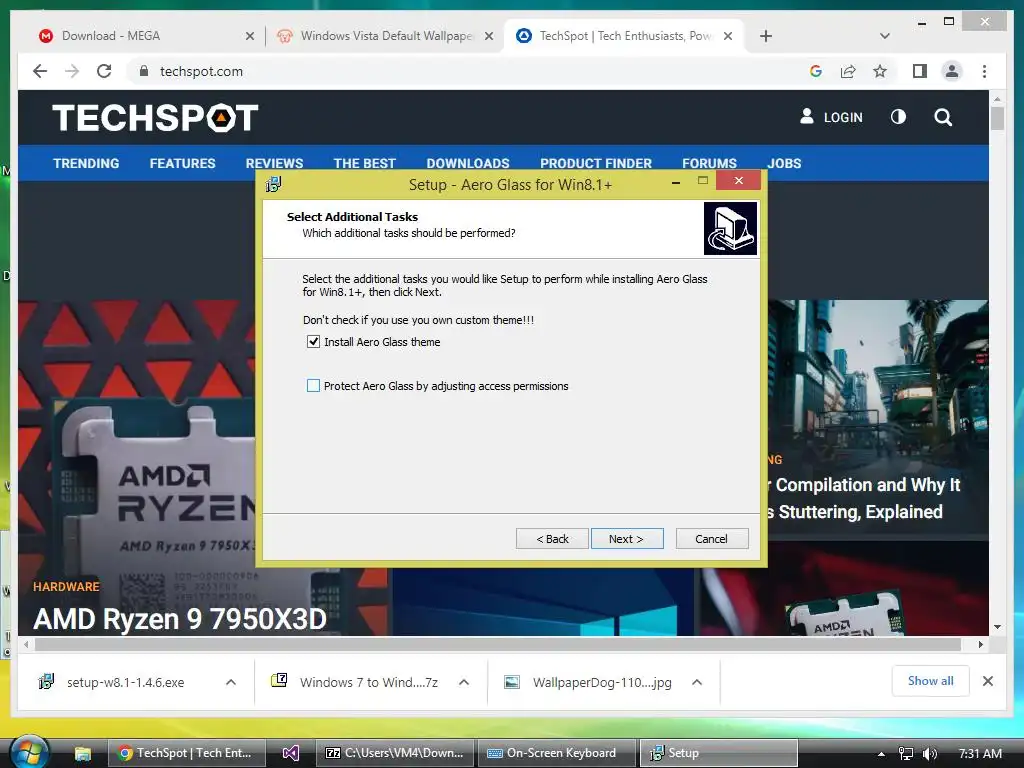Close the Windows Vista Default Wallpaper tab

tap(488, 37)
